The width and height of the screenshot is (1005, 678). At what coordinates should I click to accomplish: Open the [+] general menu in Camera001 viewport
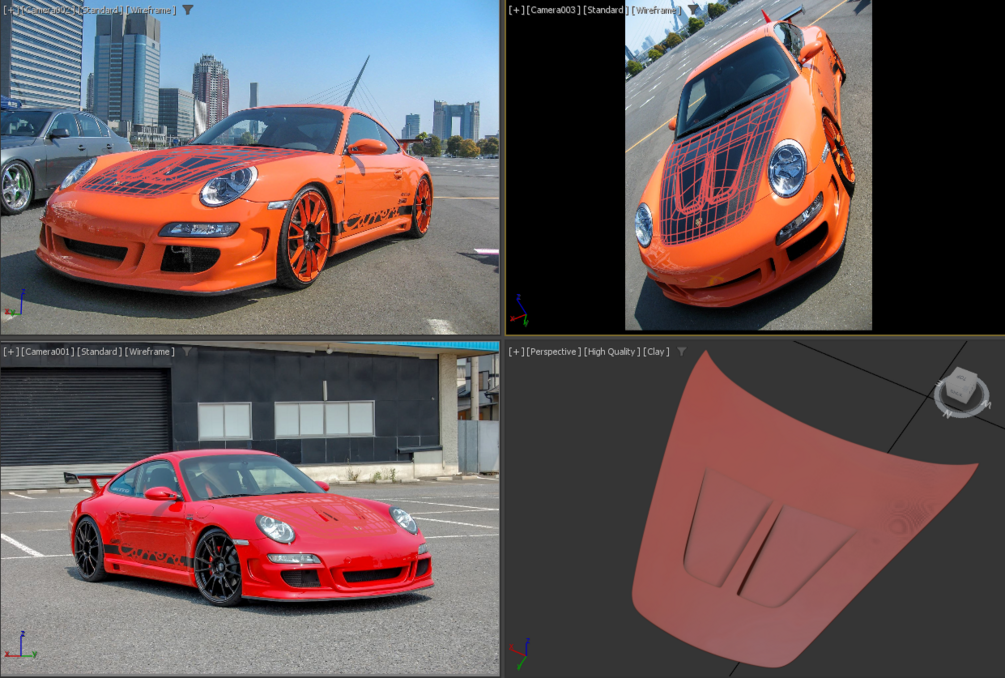pos(11,351)
